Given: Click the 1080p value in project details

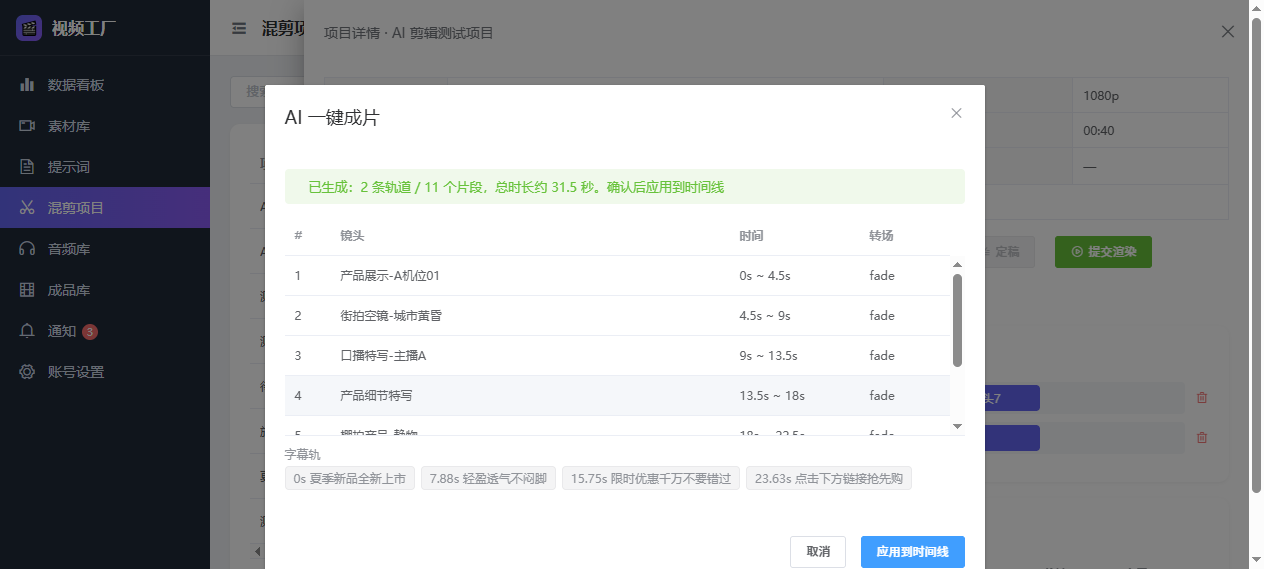Looking at the screenshot, I should tap(1101, 97).
